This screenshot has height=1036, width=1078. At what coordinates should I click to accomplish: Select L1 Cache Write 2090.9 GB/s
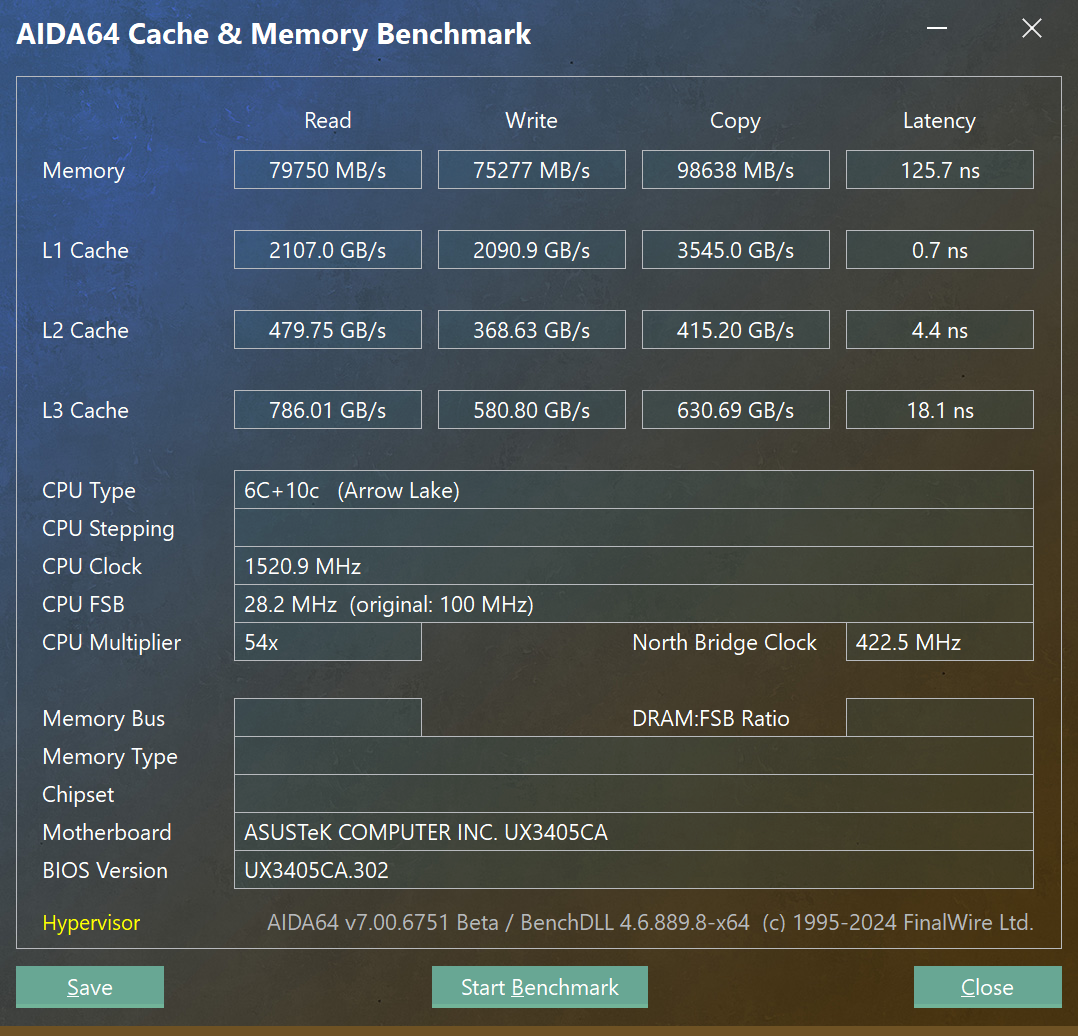531,250
